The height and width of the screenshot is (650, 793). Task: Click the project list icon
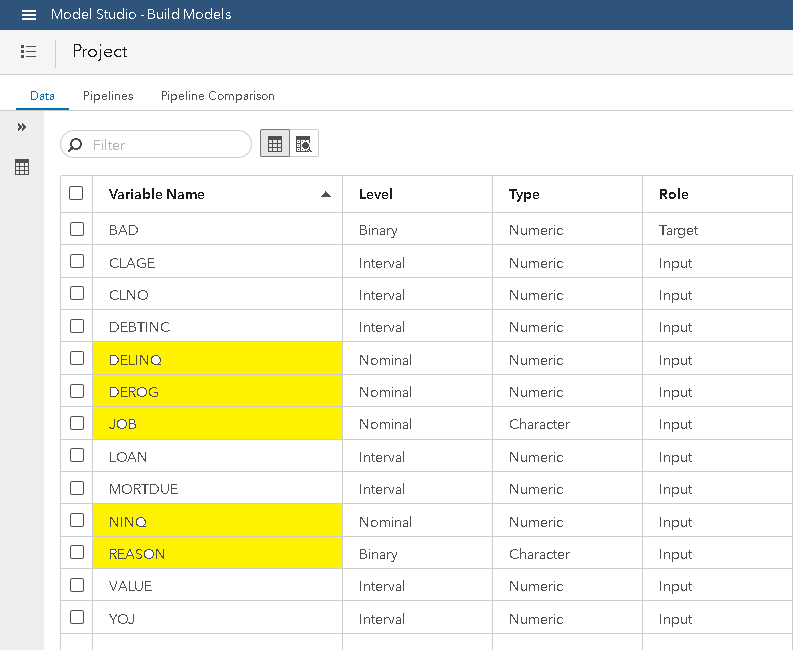[28, 51]
